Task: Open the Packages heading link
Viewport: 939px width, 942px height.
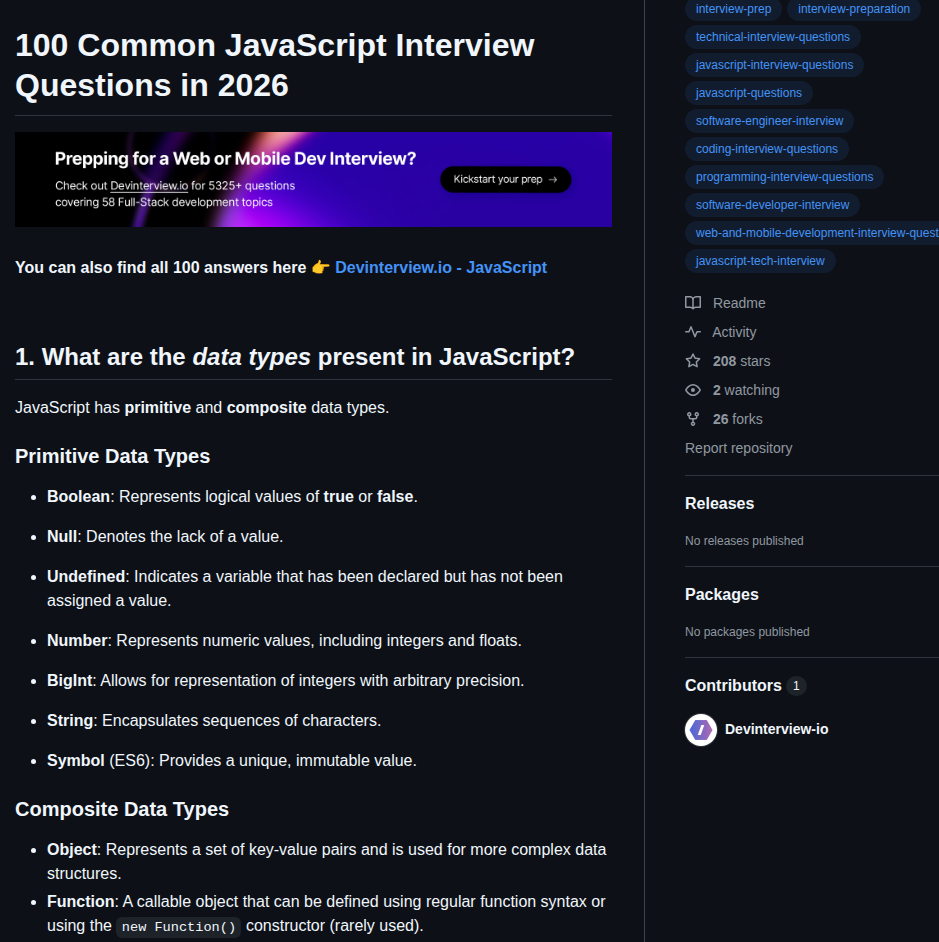Action: point(722,594)
